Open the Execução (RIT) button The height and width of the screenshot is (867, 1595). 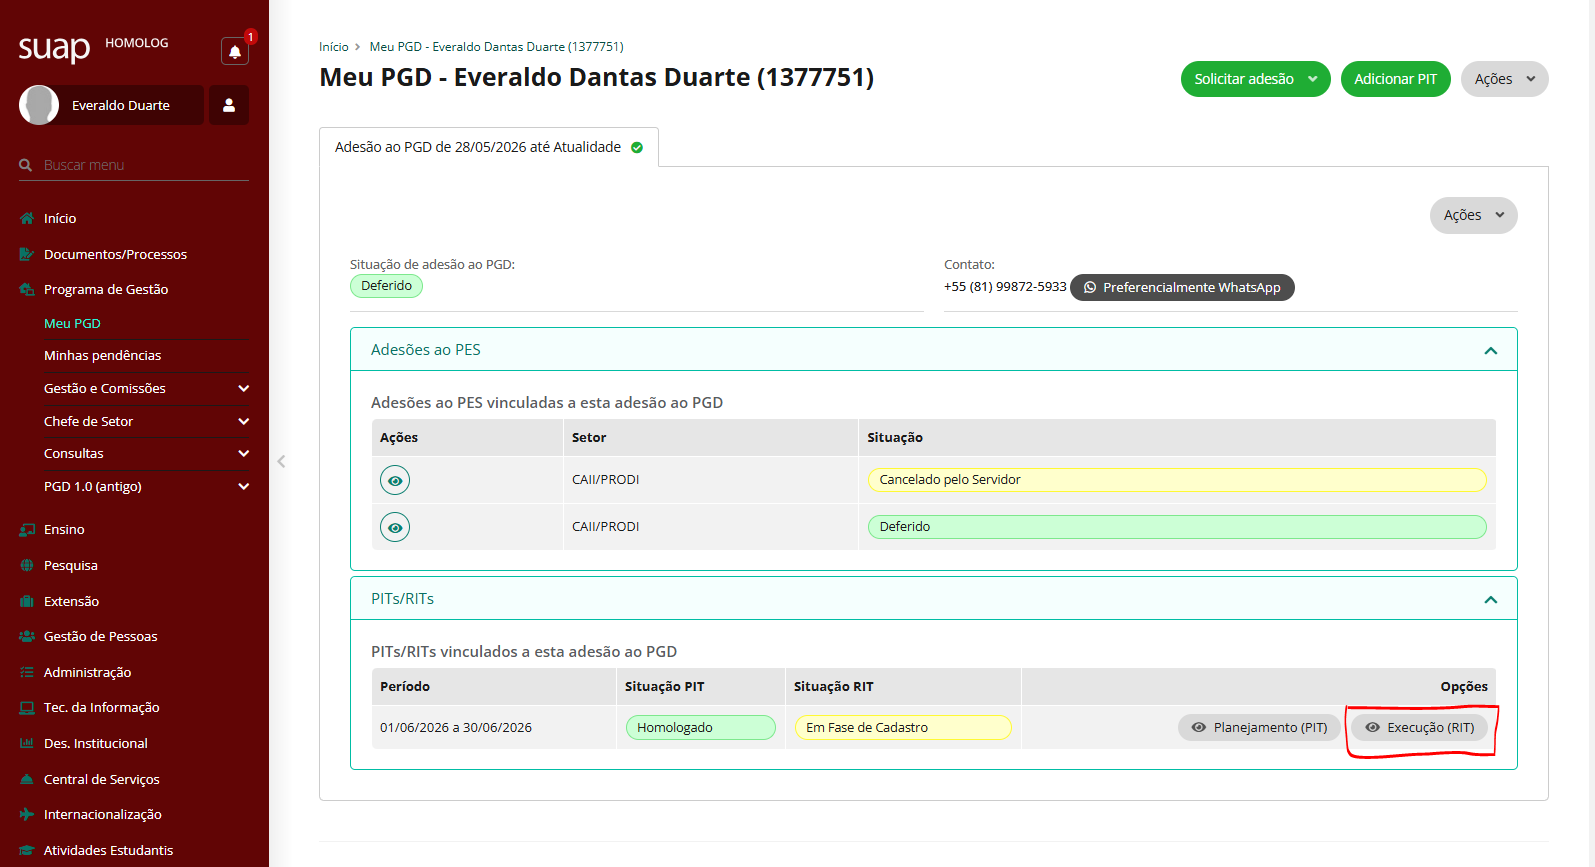point(1420,728)
